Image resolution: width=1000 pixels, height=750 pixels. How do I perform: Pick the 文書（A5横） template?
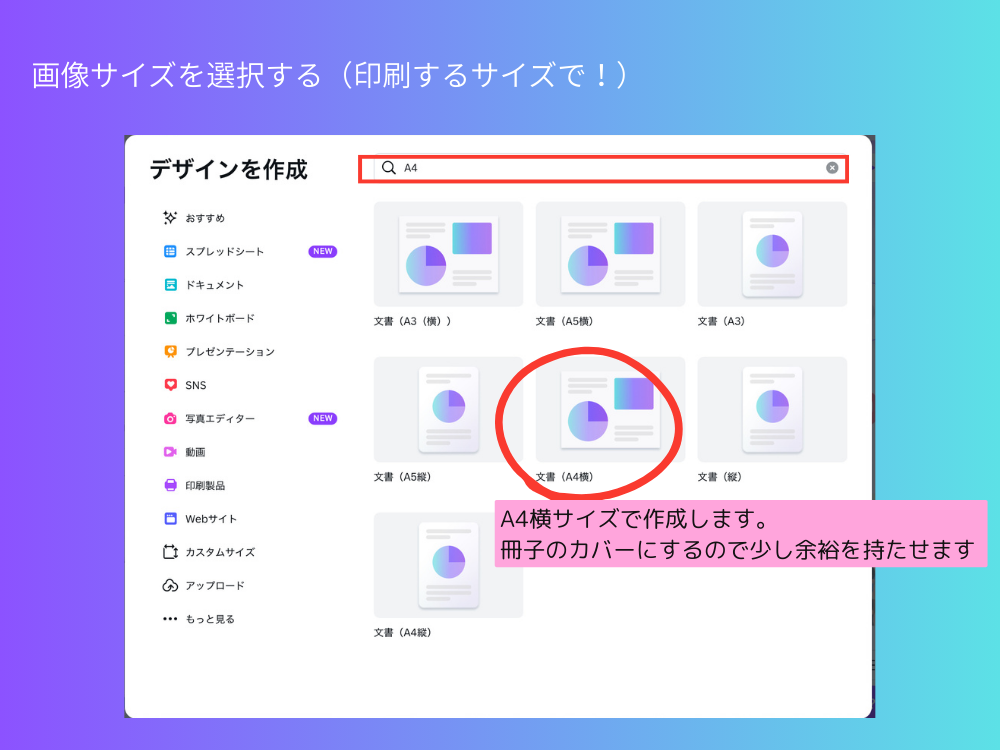coord(610,255)
